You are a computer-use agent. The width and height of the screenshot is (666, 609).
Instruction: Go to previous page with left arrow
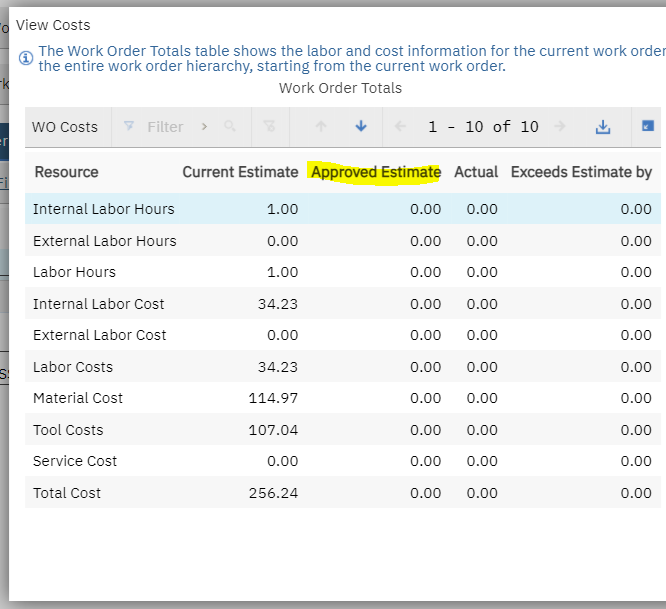click(x=400, y=126)
